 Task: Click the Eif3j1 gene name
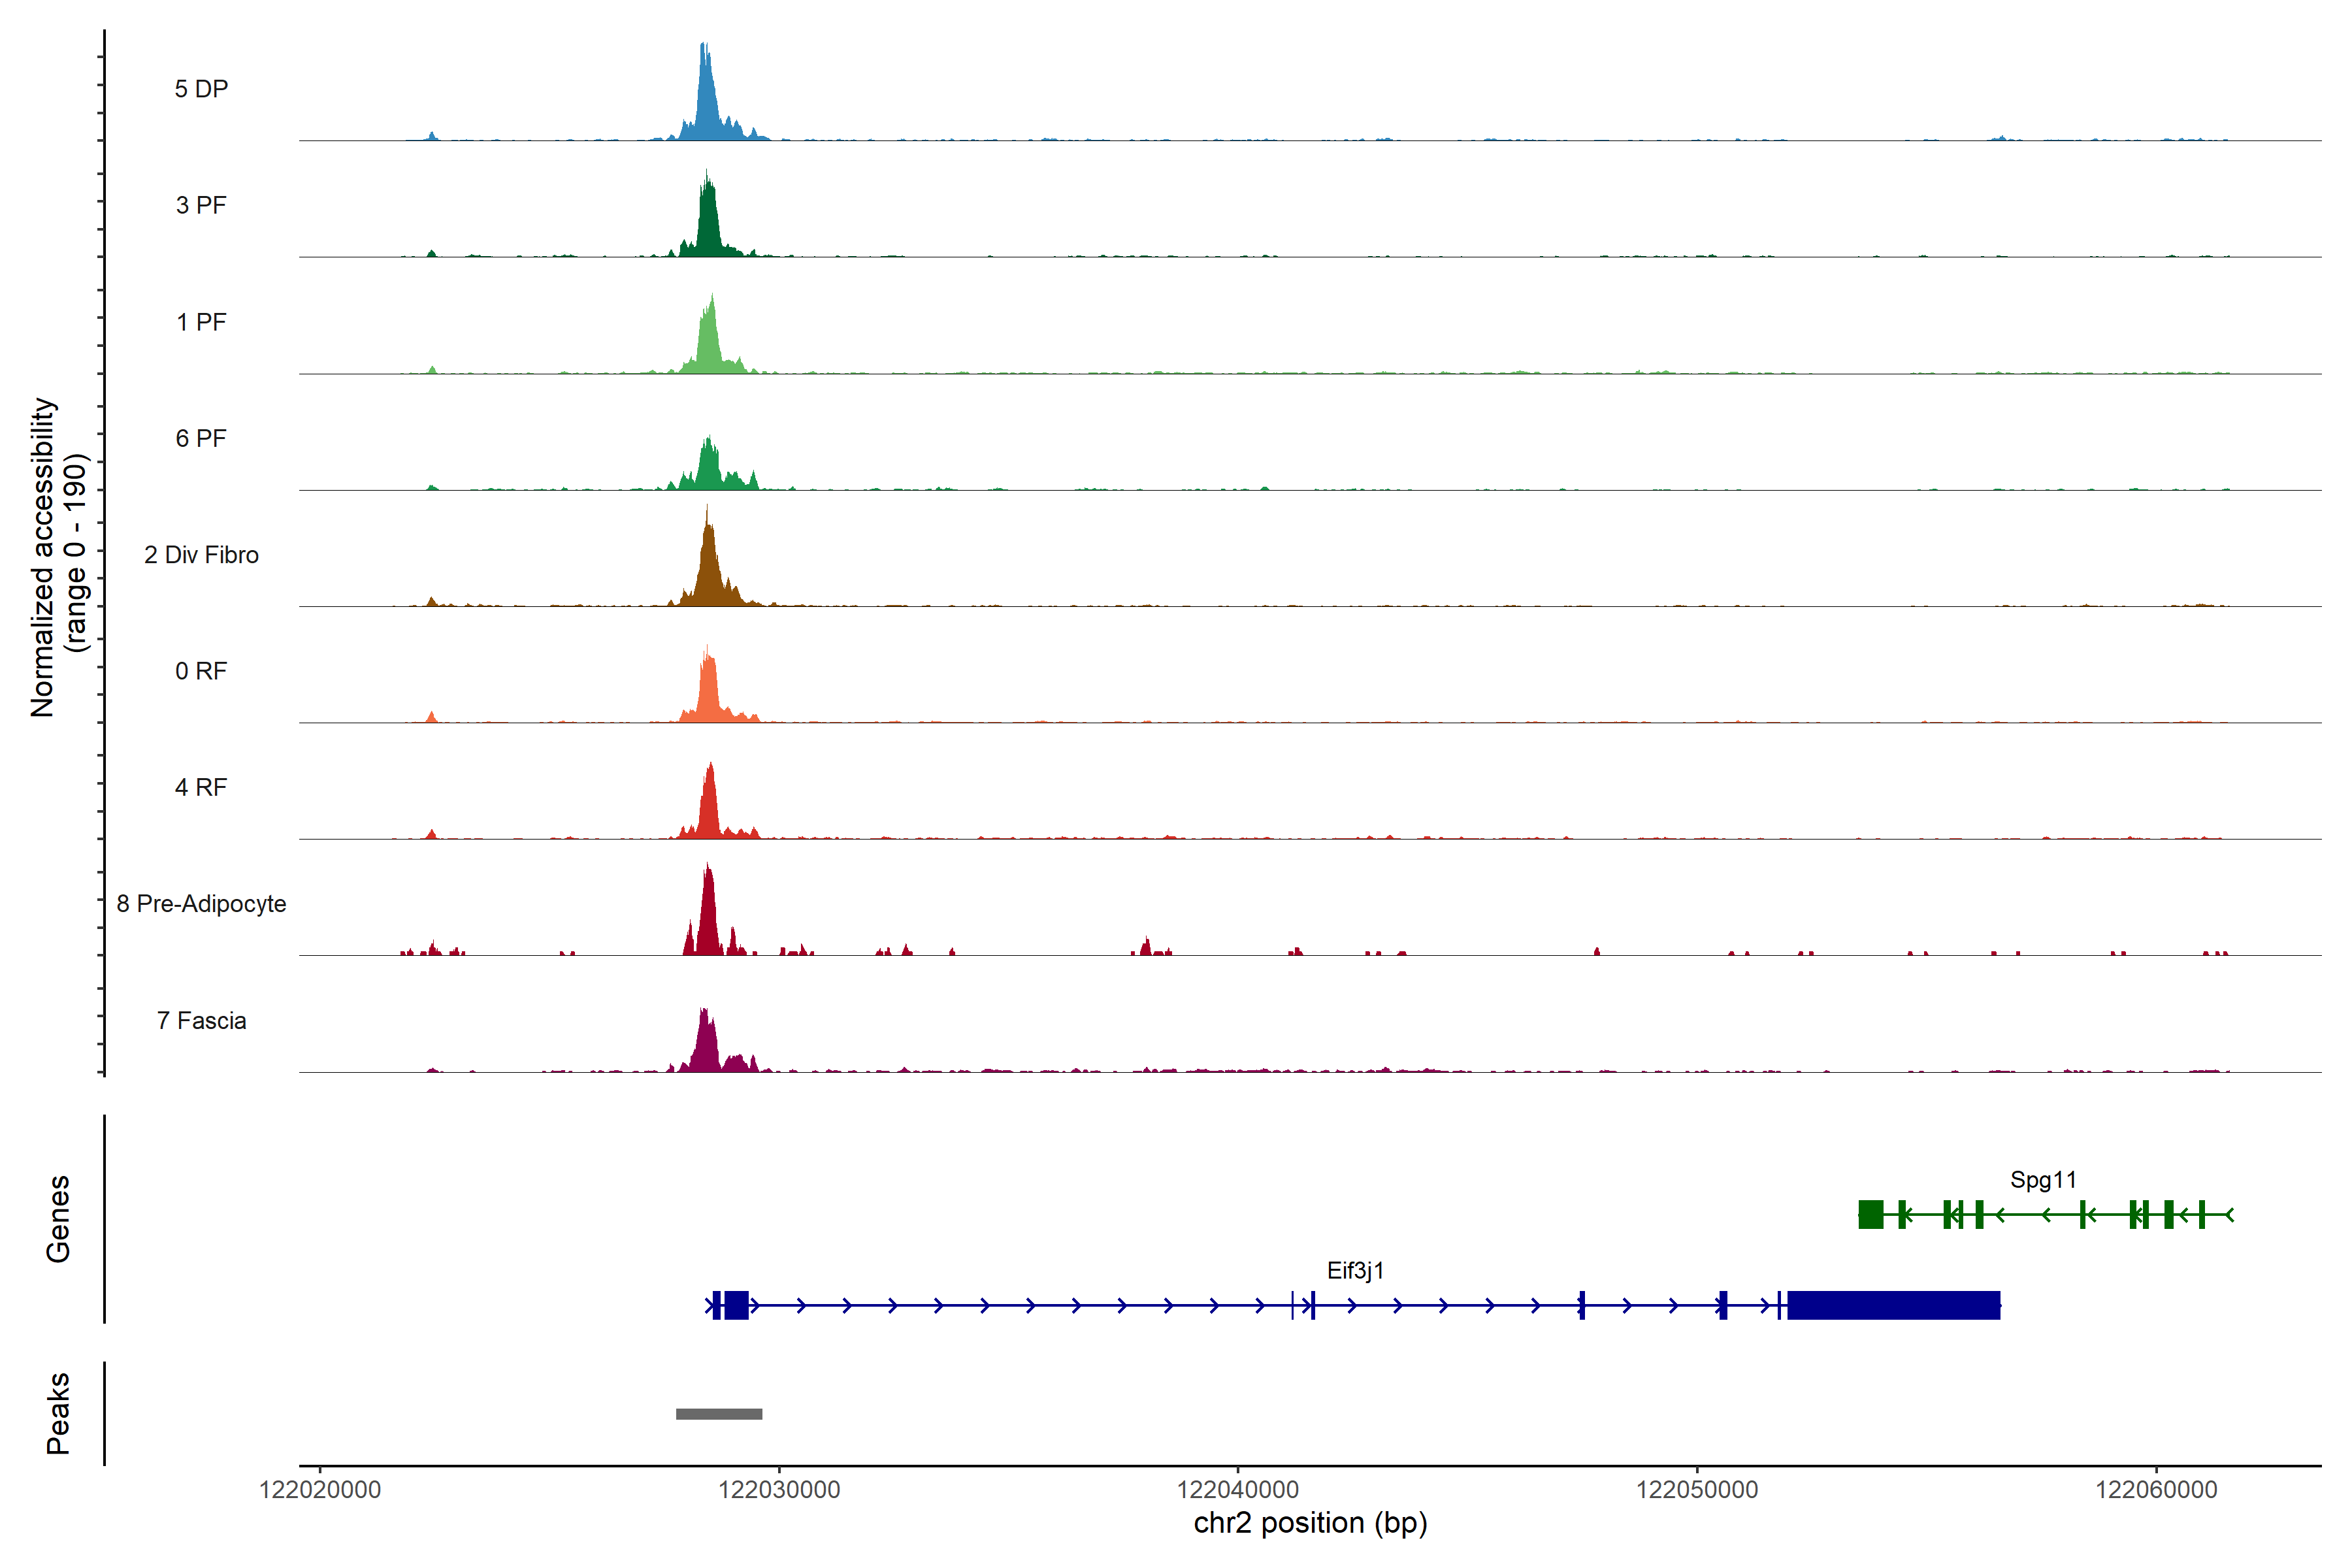tap(1355, 1270)
